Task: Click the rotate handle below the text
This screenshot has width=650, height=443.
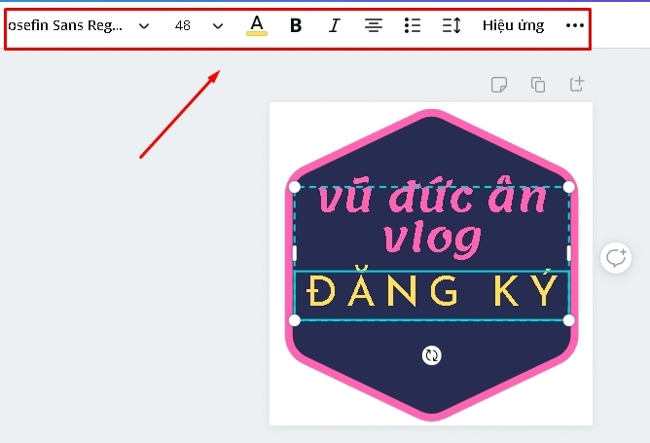Action: point(431,355)
